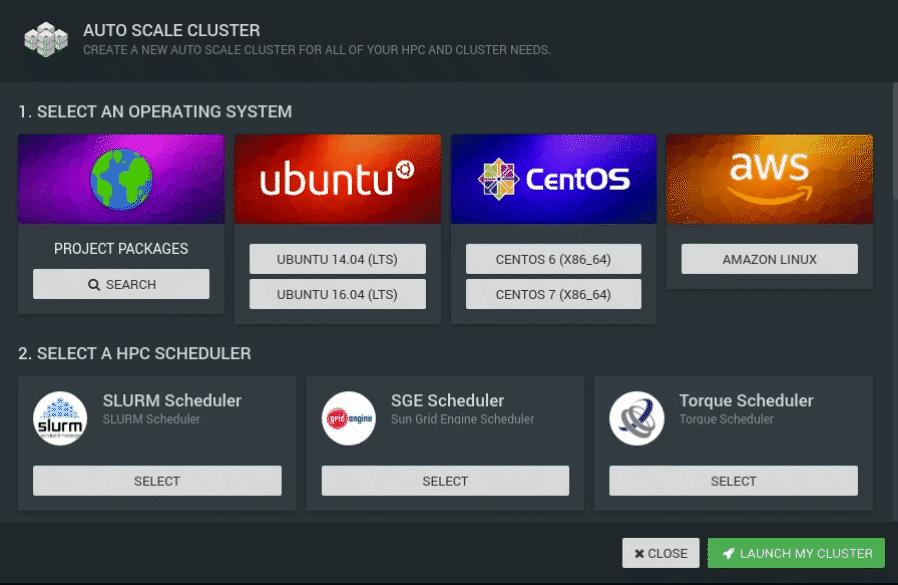Pick CentOS 7 (x86_64)
Image resolution: width=898 pixels, height=585 pixels.
point(553,294)
